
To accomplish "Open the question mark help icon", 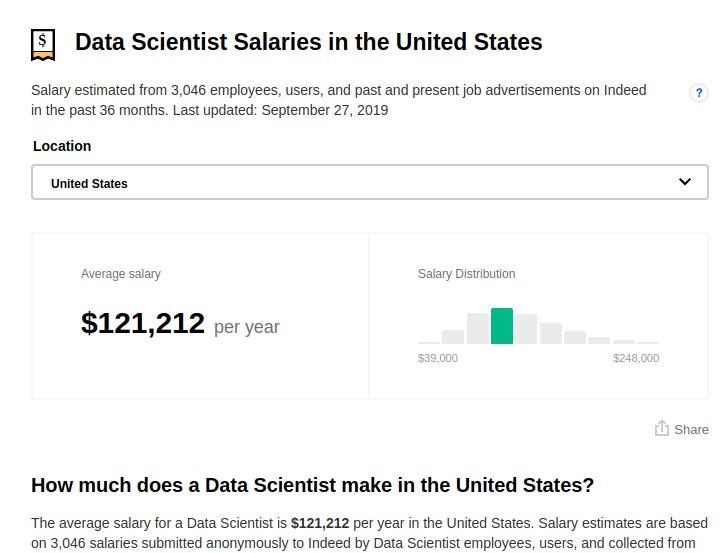I will pos(699,93).
